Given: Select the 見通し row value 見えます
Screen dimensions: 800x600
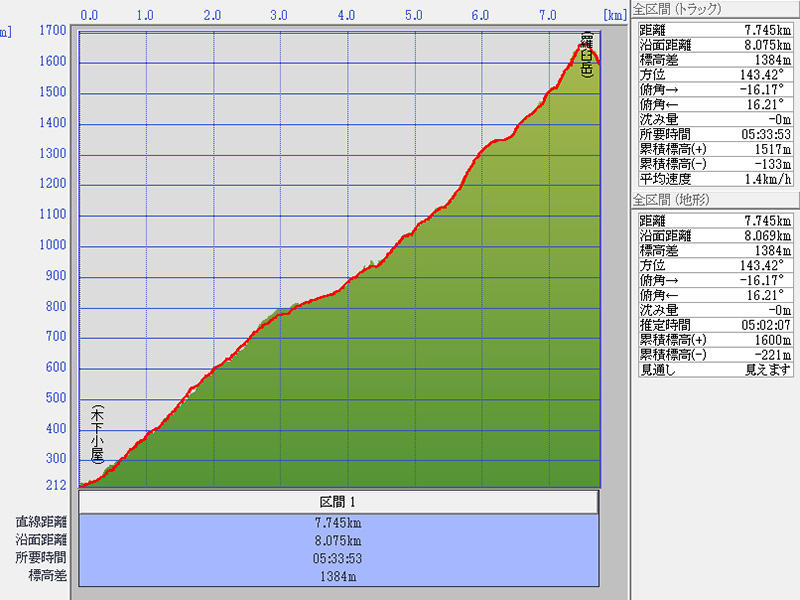Looking at the screenshot, I should point(755,370).
